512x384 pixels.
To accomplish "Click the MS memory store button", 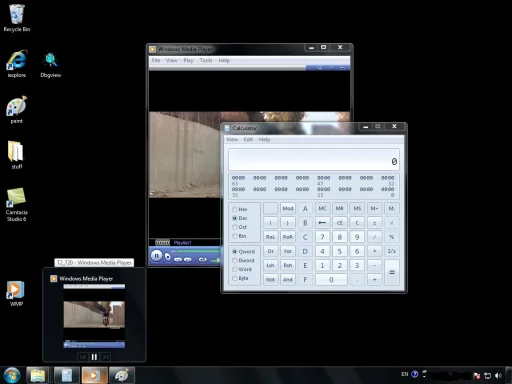I will click(x=357, y=209).
